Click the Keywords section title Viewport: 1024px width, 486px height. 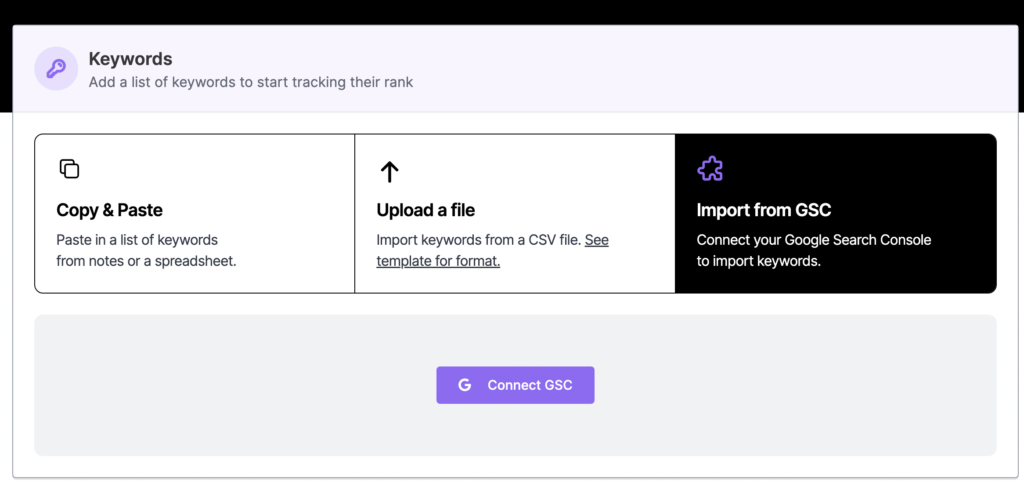131,59
